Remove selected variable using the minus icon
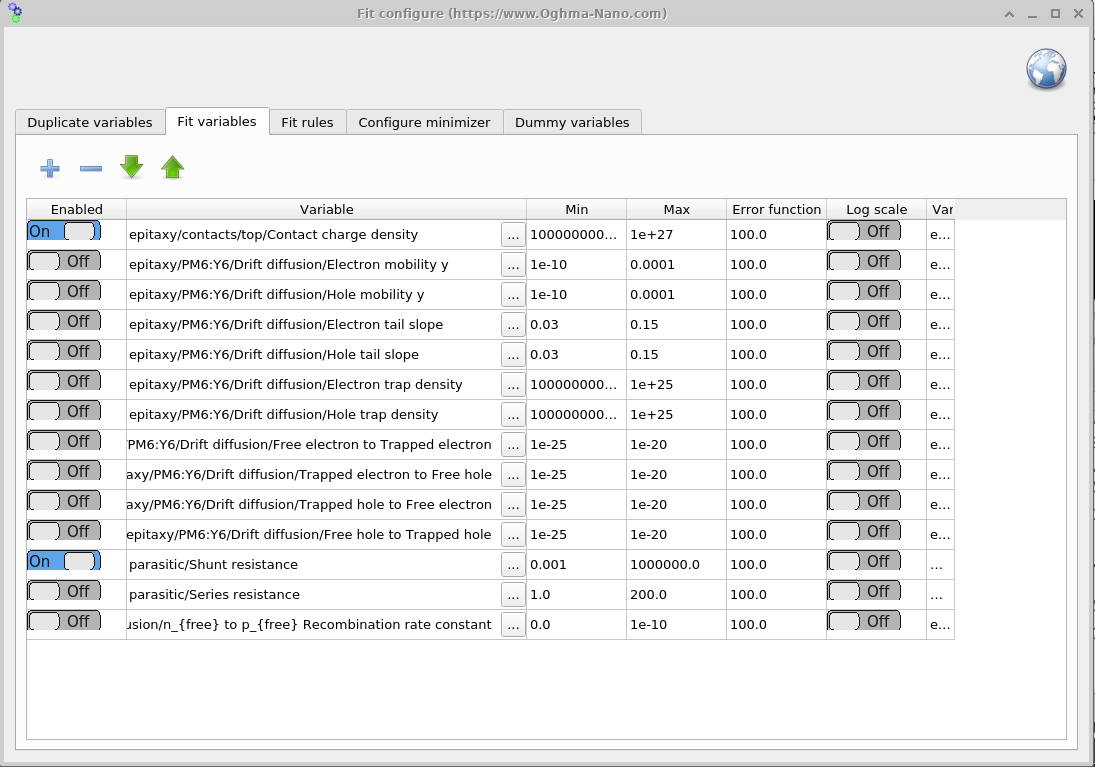Image resolution: width=1095 pixels, height=767 pixels. pos(90,168)
